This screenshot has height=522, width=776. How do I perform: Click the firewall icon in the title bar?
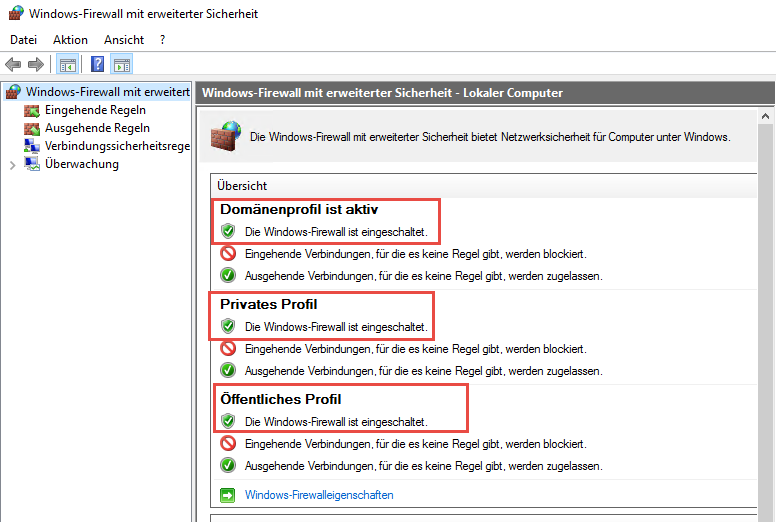point(16,13)
